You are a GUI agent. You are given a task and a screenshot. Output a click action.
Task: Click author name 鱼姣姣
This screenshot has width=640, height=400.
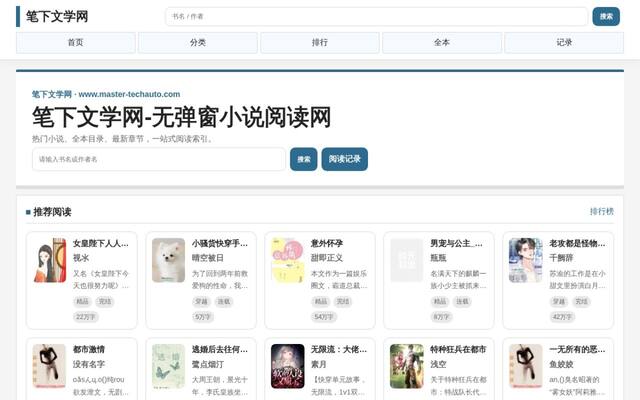[x=561, y=364]
